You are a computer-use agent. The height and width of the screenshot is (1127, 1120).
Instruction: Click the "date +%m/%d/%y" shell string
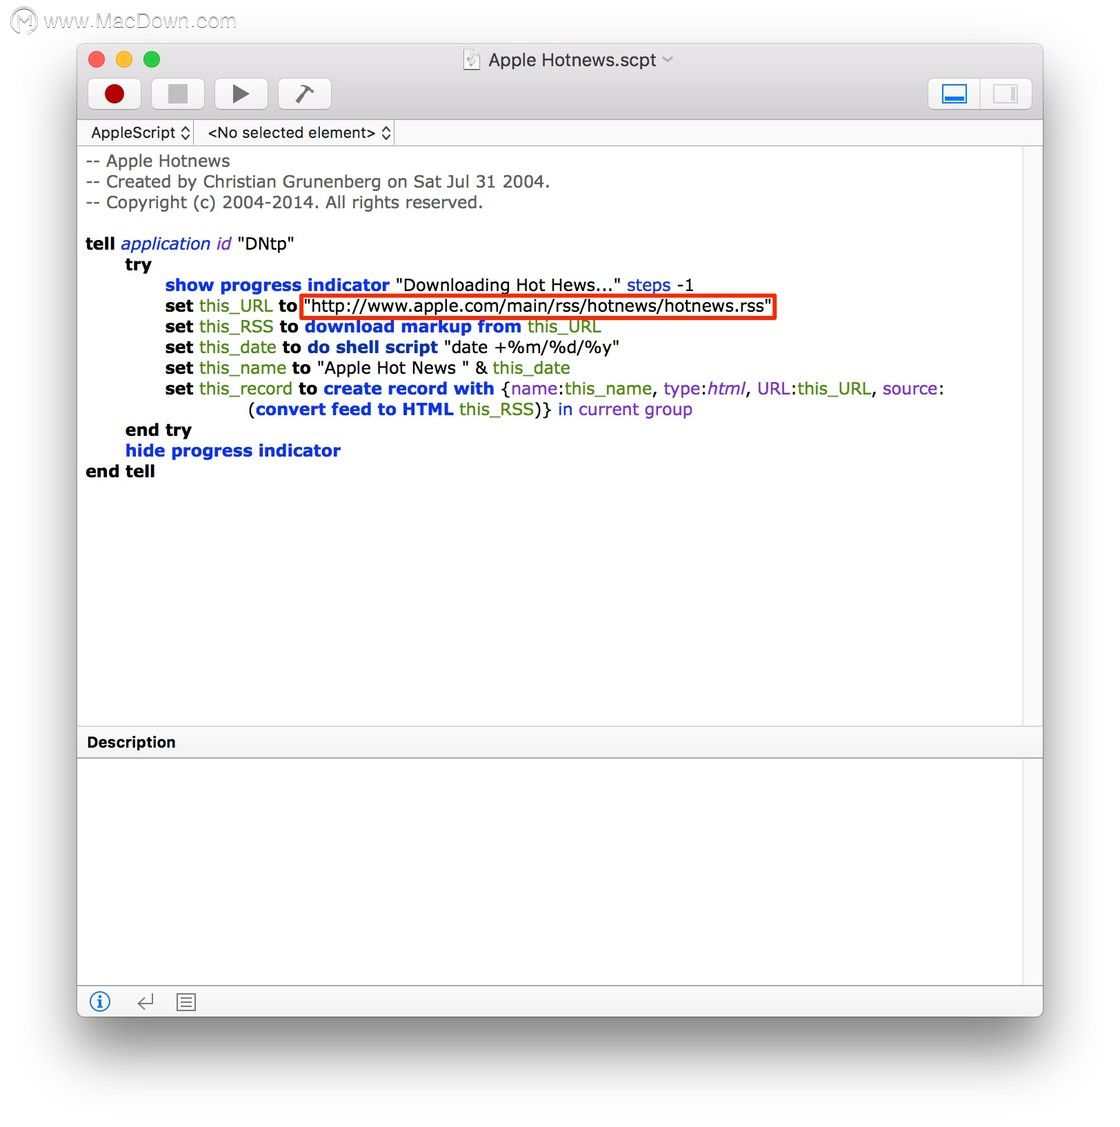click(531, 348)
